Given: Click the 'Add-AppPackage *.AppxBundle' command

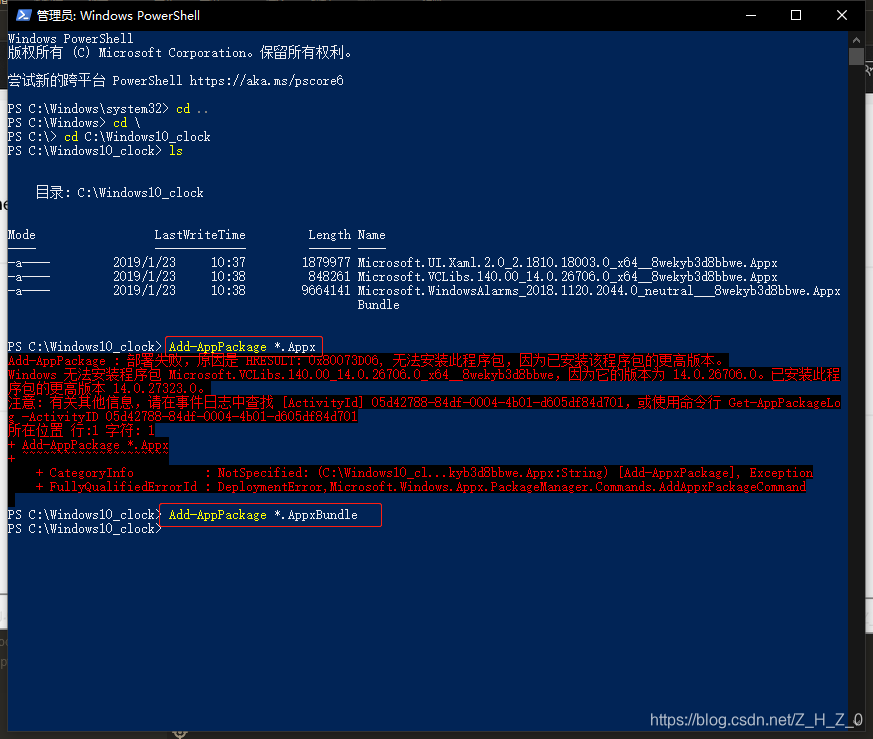Looking at the screenshot, I should [x=263, y=515].
